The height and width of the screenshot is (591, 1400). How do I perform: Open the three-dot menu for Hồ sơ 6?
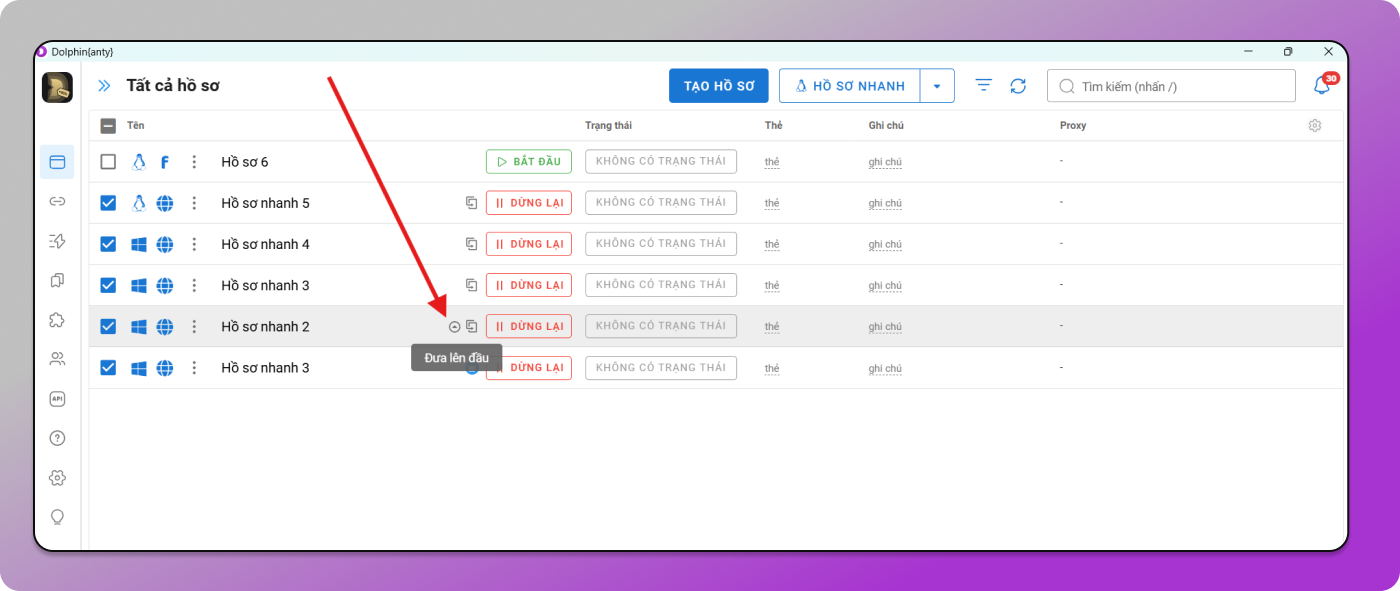click(x=194, y=162)
